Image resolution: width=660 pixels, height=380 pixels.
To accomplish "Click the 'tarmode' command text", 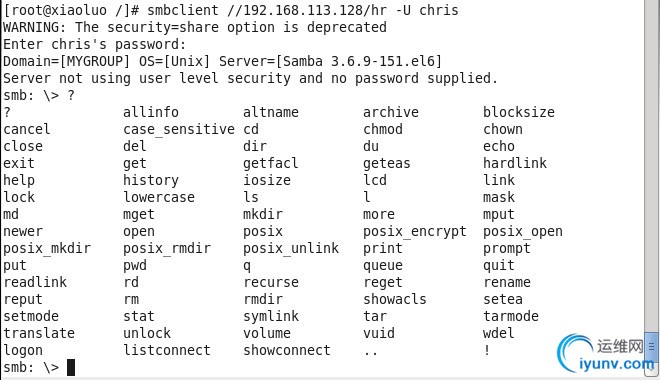I will click(511, 316).
